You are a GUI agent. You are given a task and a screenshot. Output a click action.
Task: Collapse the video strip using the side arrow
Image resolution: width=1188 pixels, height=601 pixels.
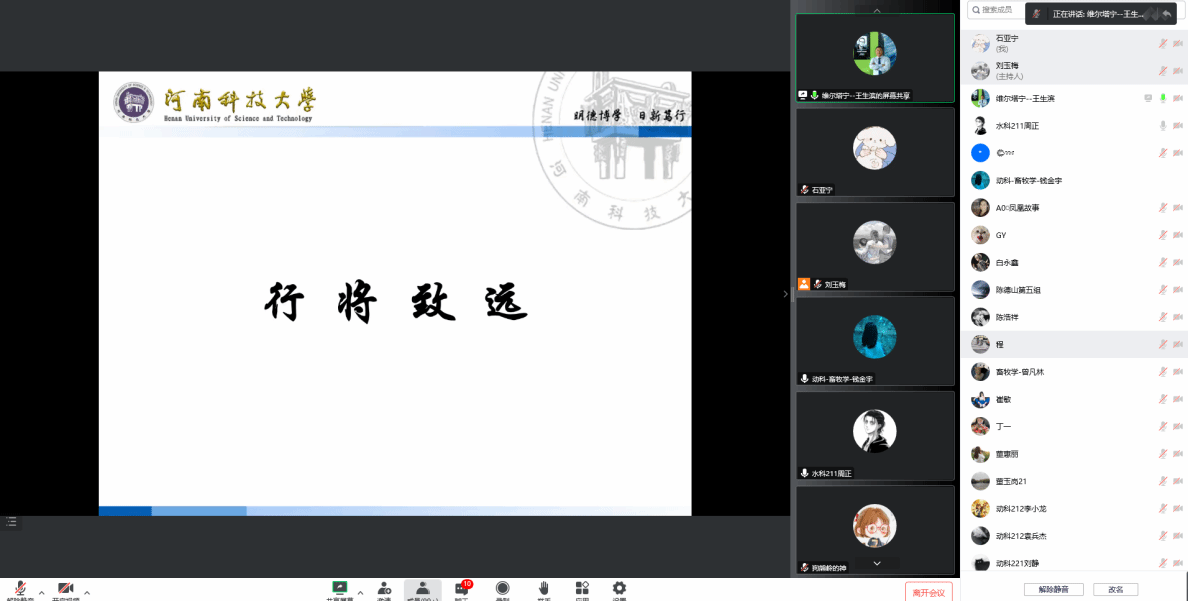(x=784, y=294)
